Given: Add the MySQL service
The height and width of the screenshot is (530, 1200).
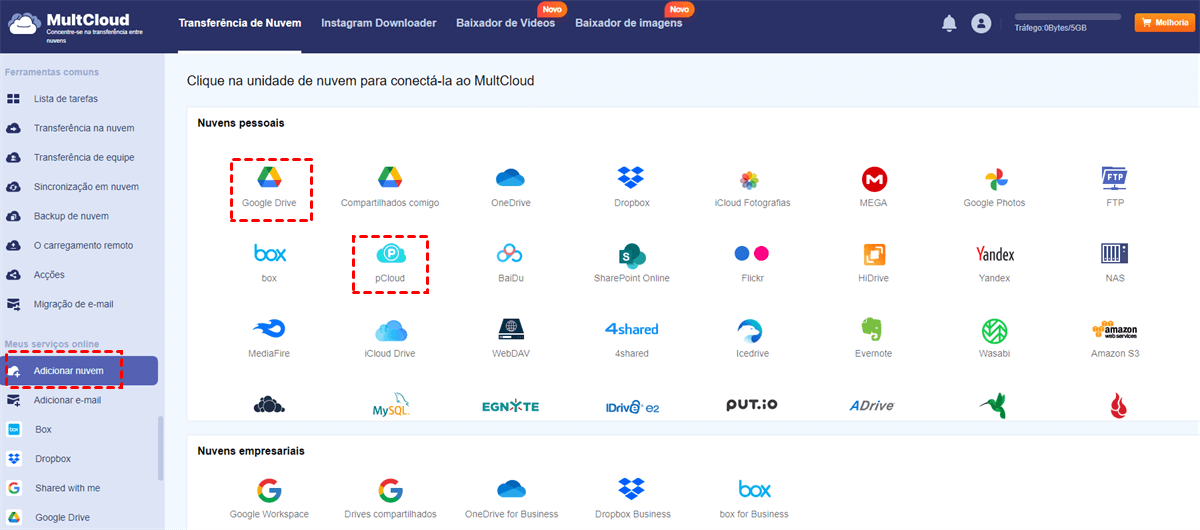Looking at the screenshot, I should click(390, 406).
